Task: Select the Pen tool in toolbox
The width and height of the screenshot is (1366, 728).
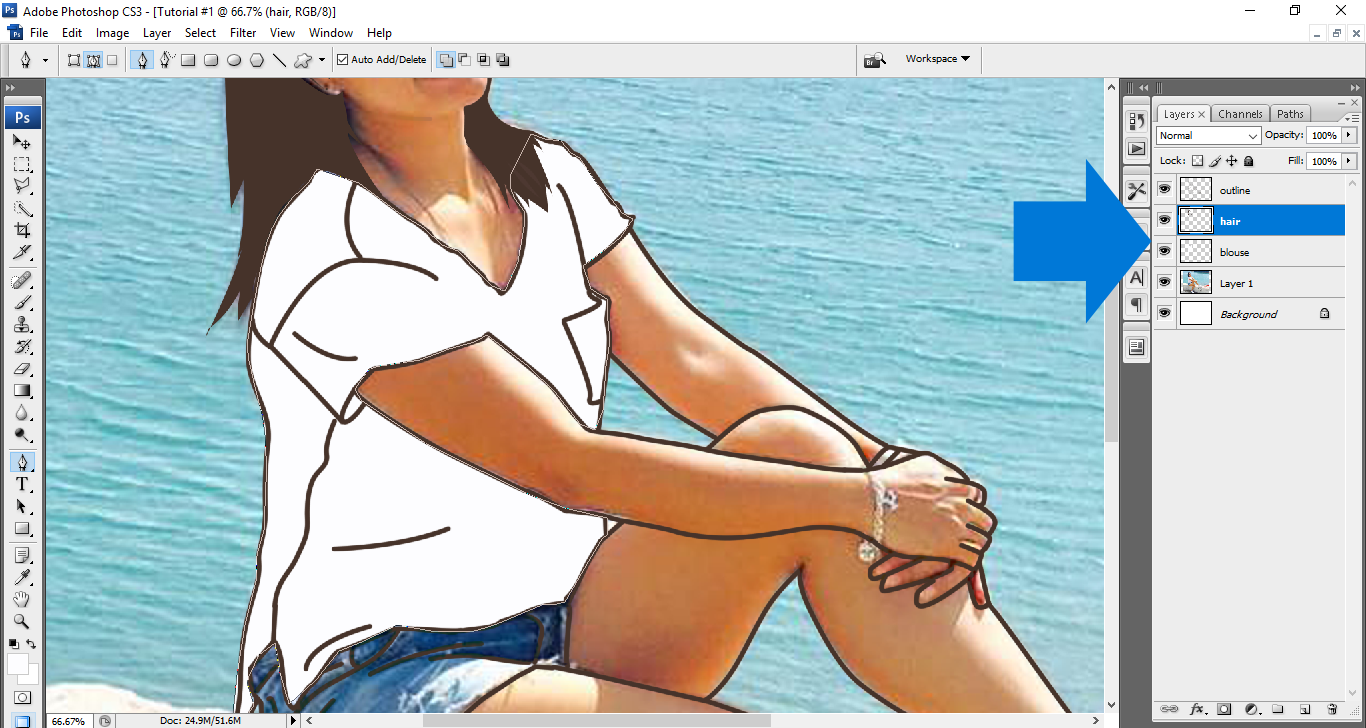Action: coord(22,462)
